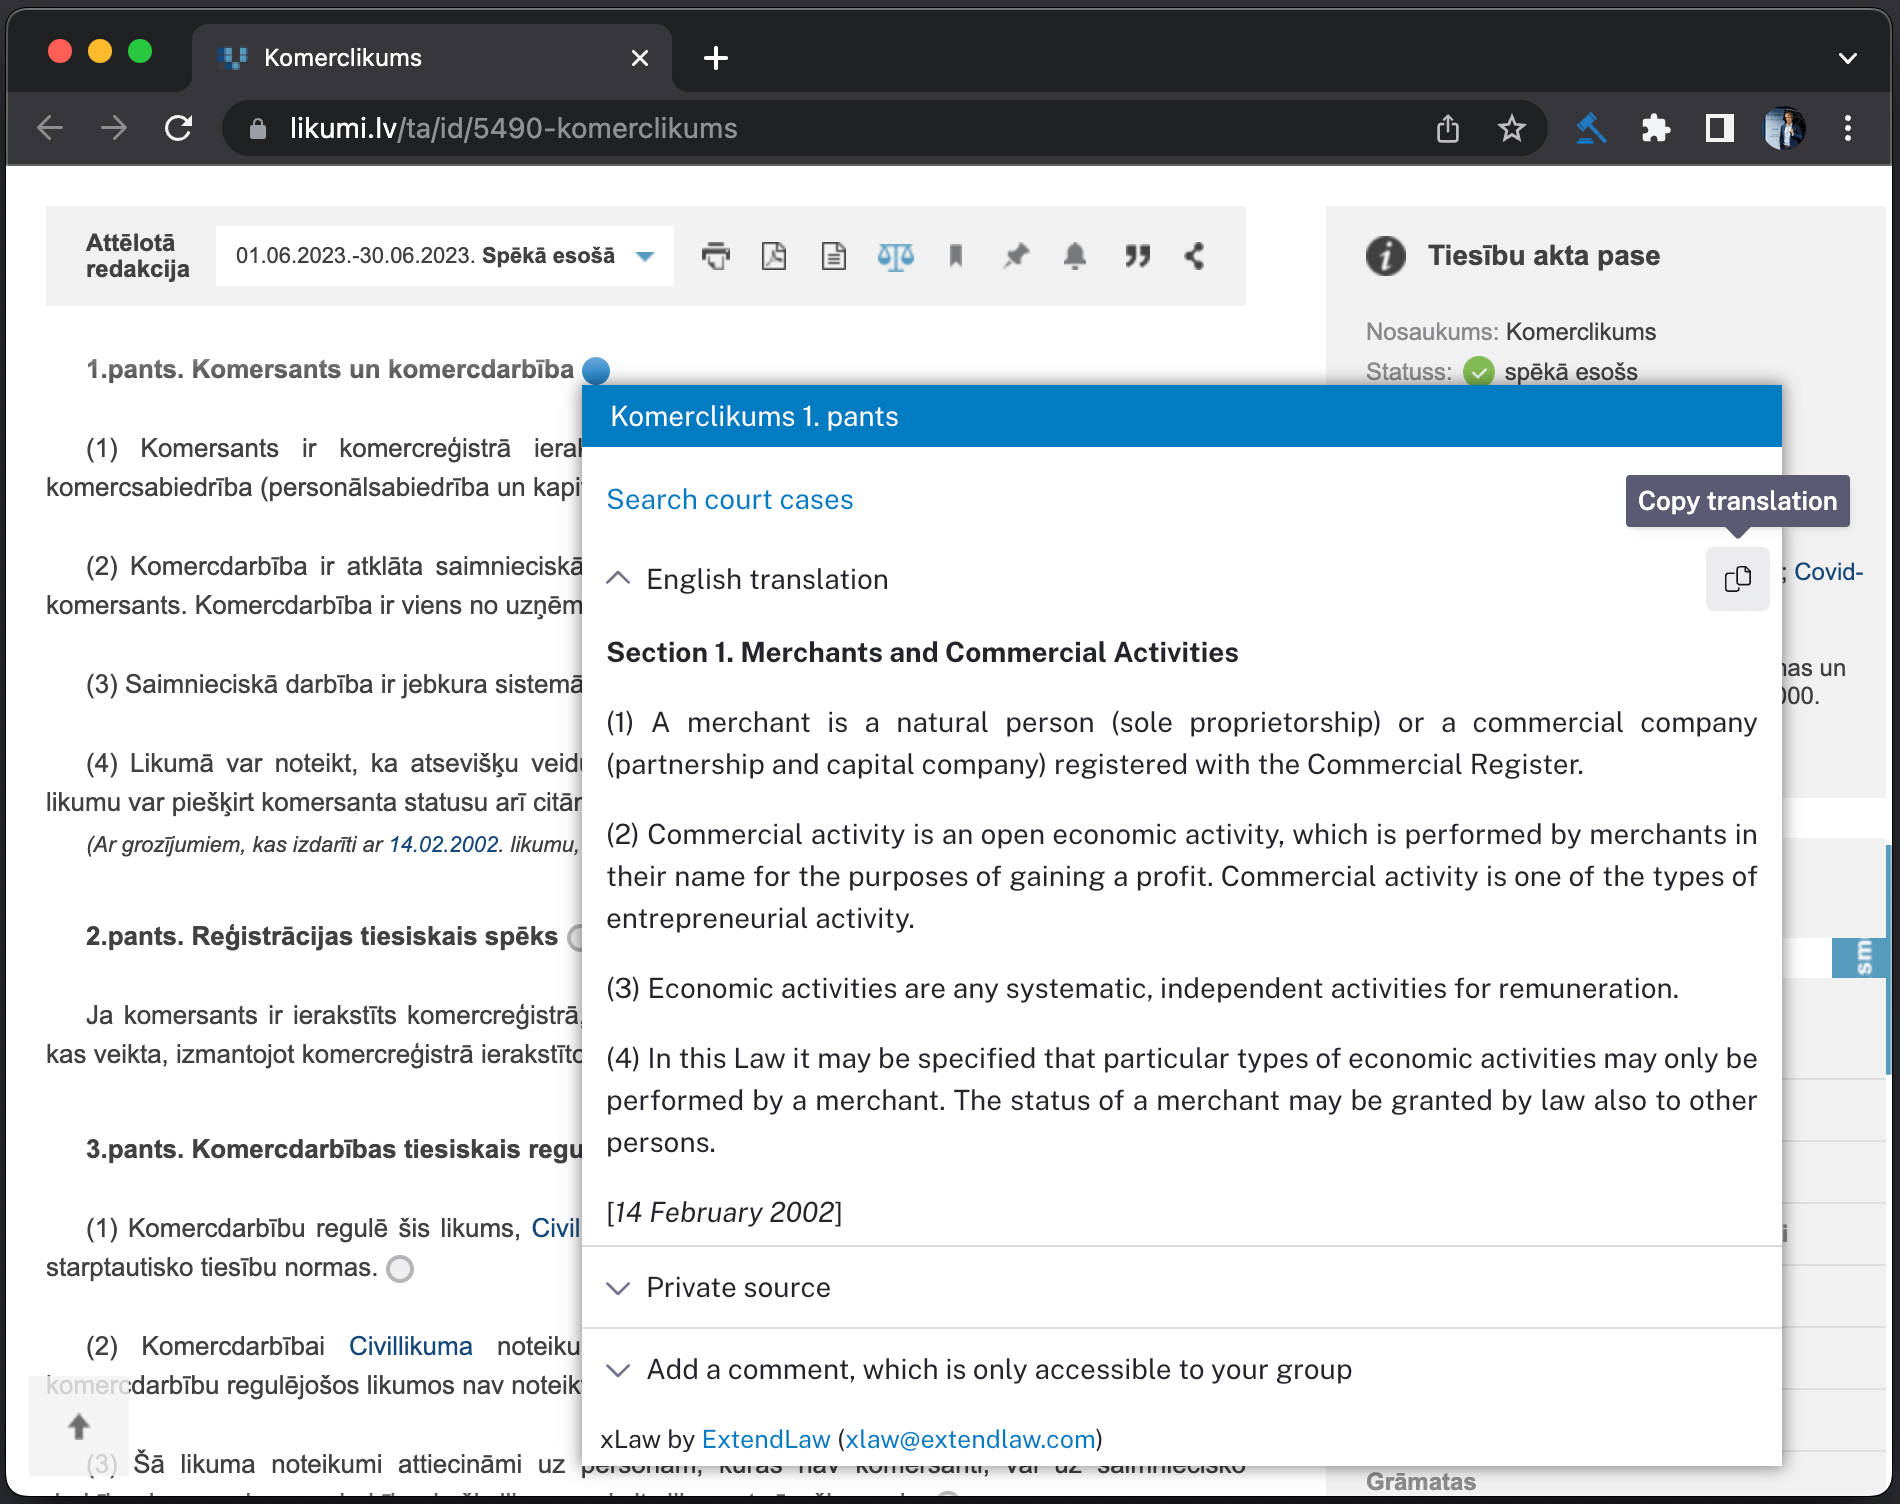Viewport: 1900px width, 1504px height.
Task: View site lock security icon
Action: coord(258,128)
